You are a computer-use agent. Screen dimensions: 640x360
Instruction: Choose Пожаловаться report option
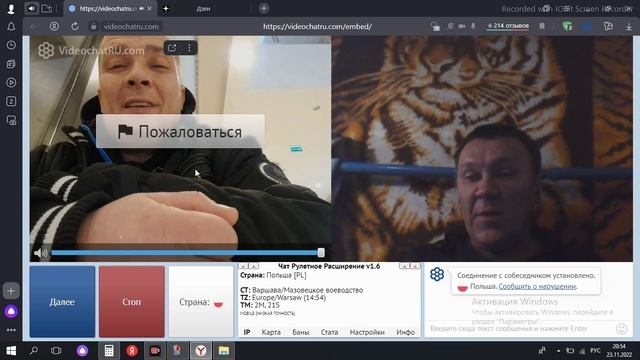click(x=180, y=131)
